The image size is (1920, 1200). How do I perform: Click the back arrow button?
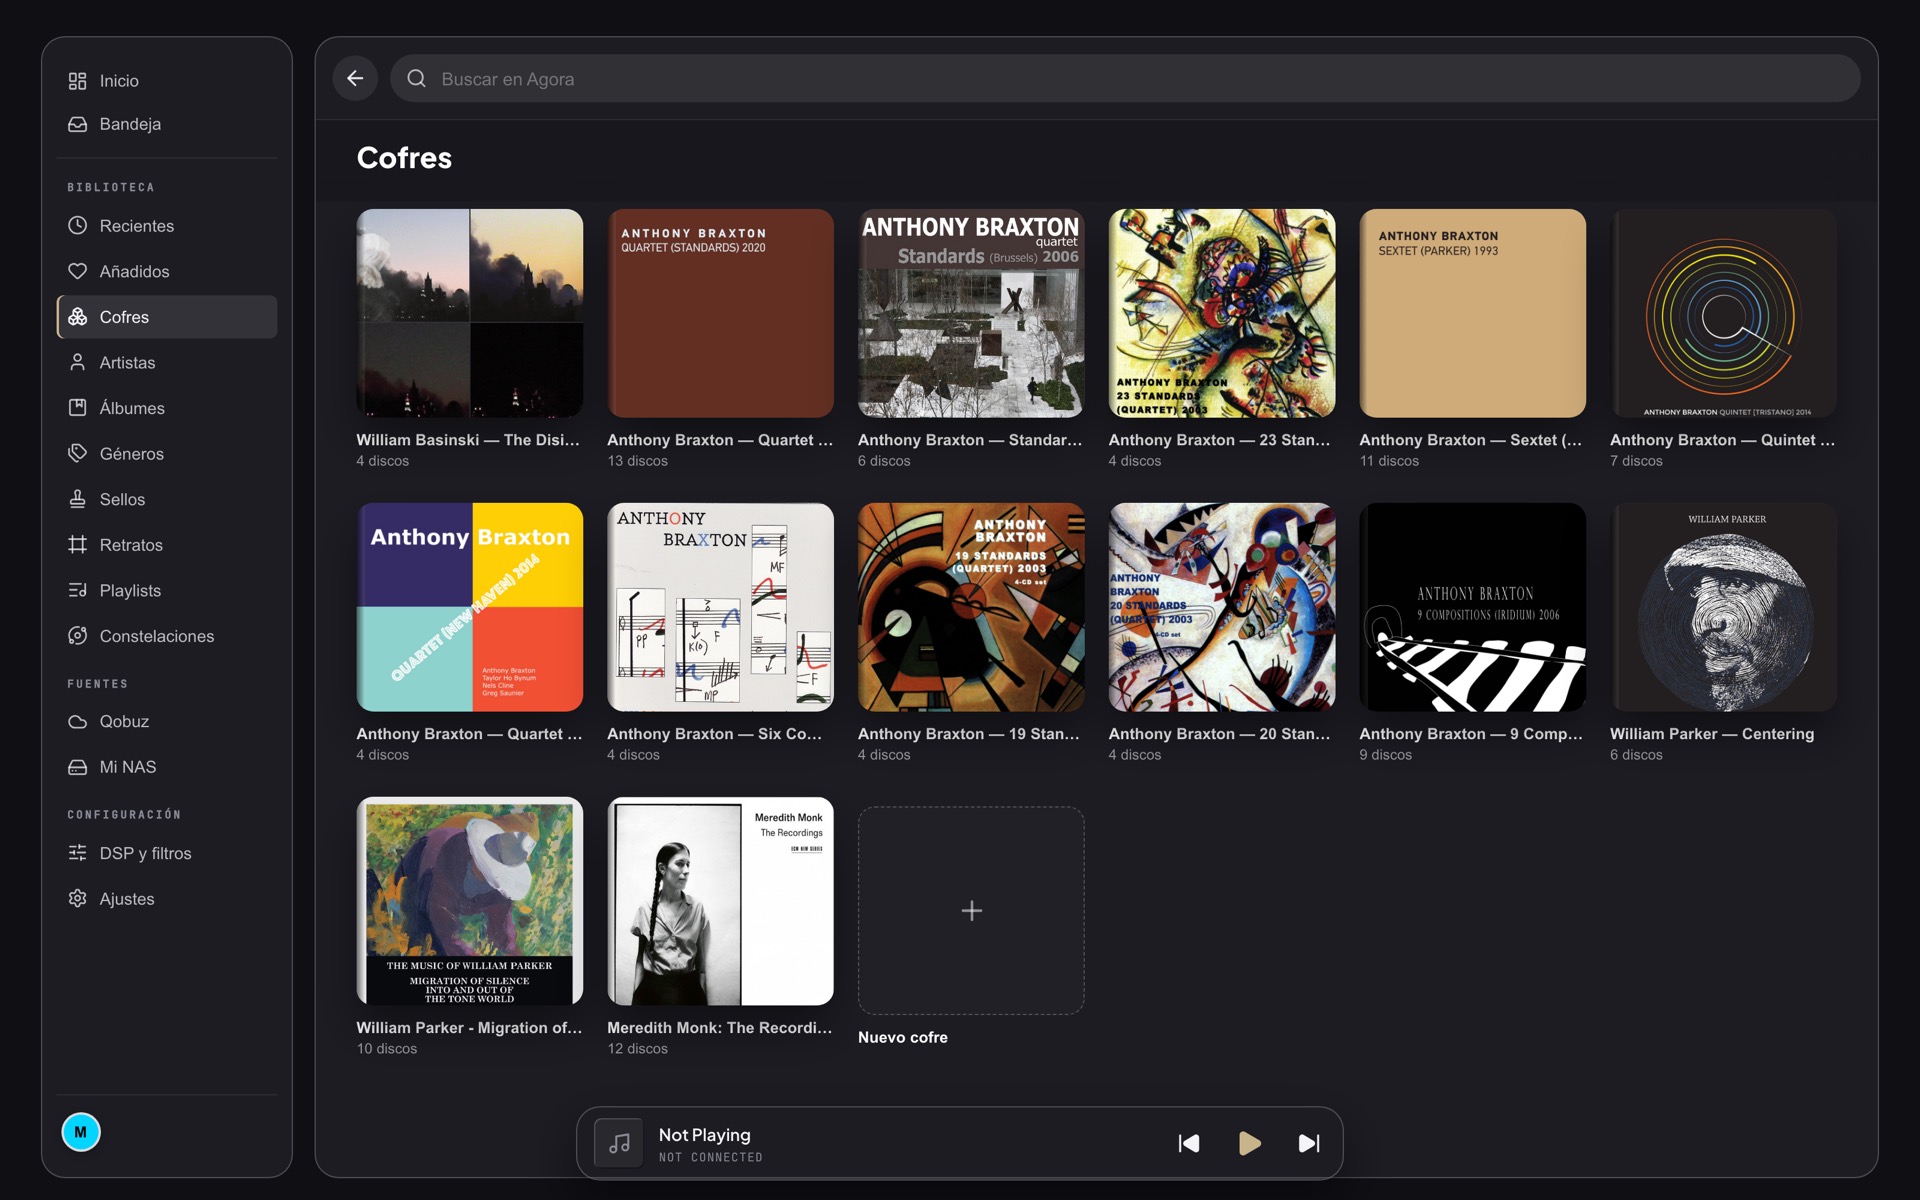[355, 78]
